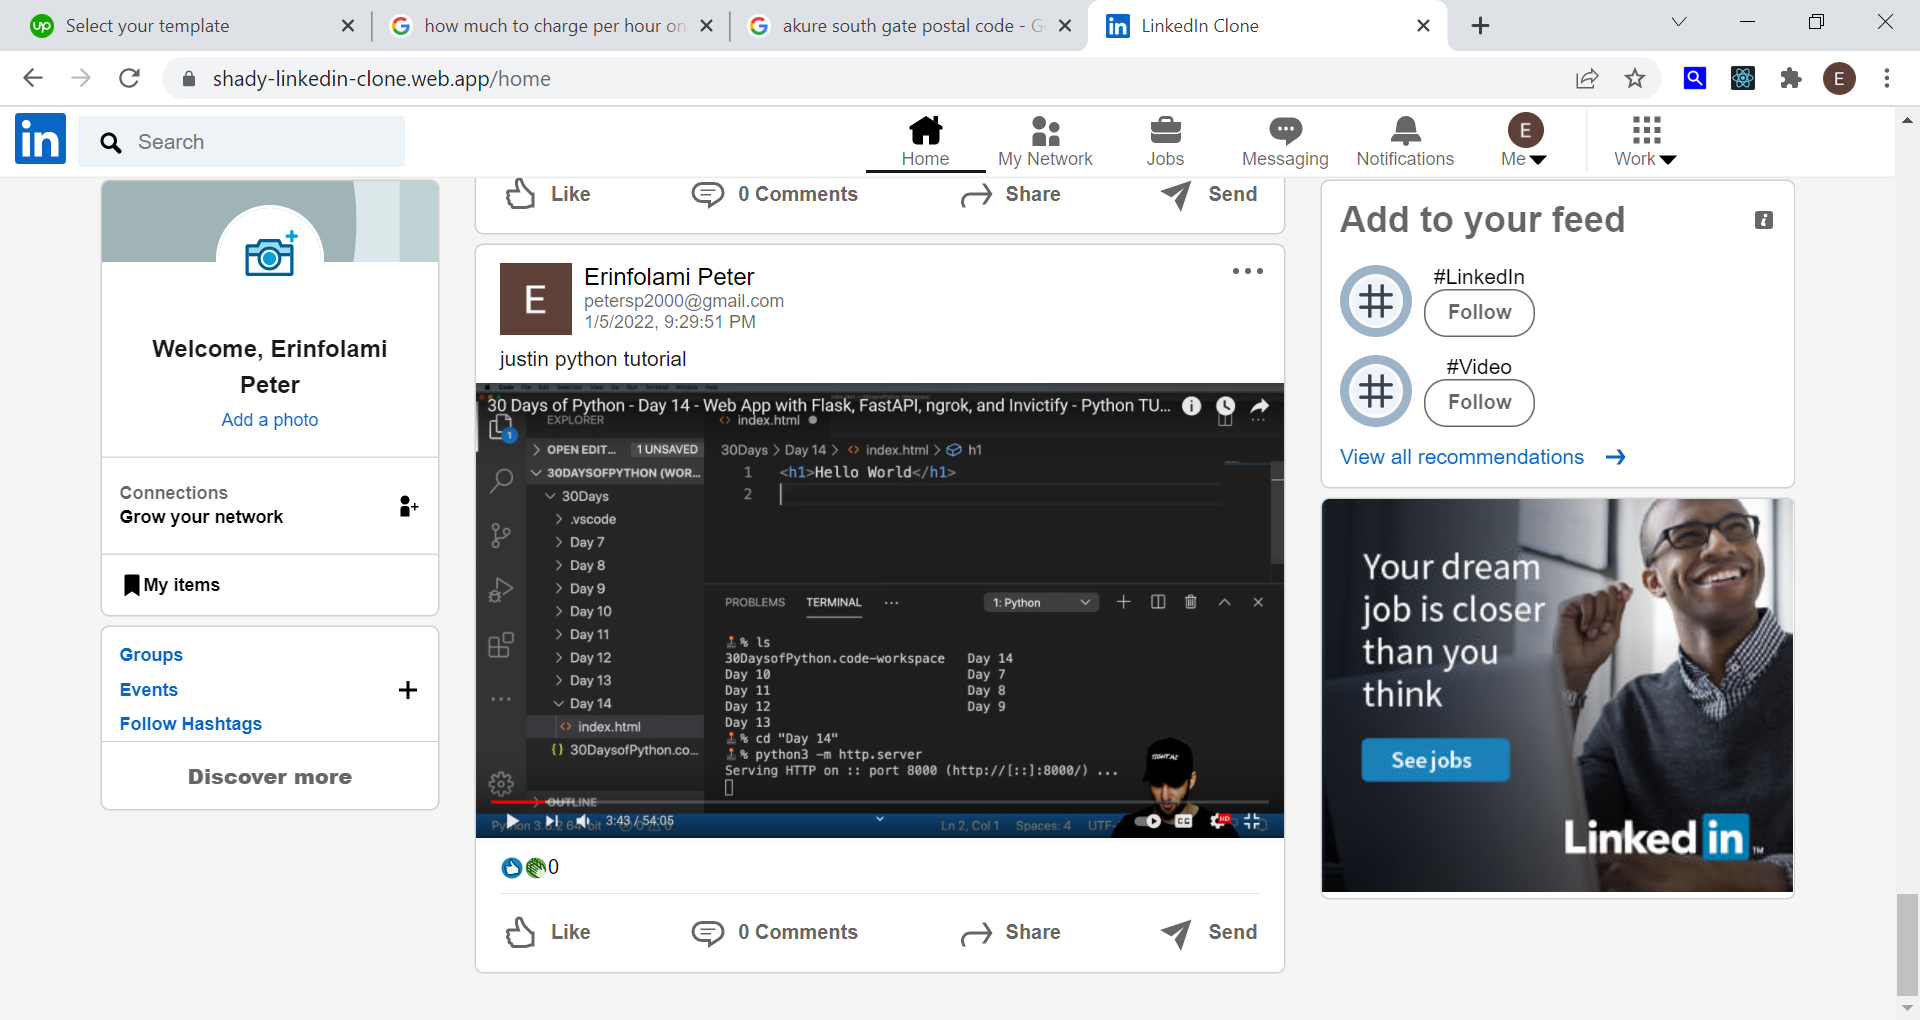Expand the Me dropdown menu

[x=1525, y=142]
